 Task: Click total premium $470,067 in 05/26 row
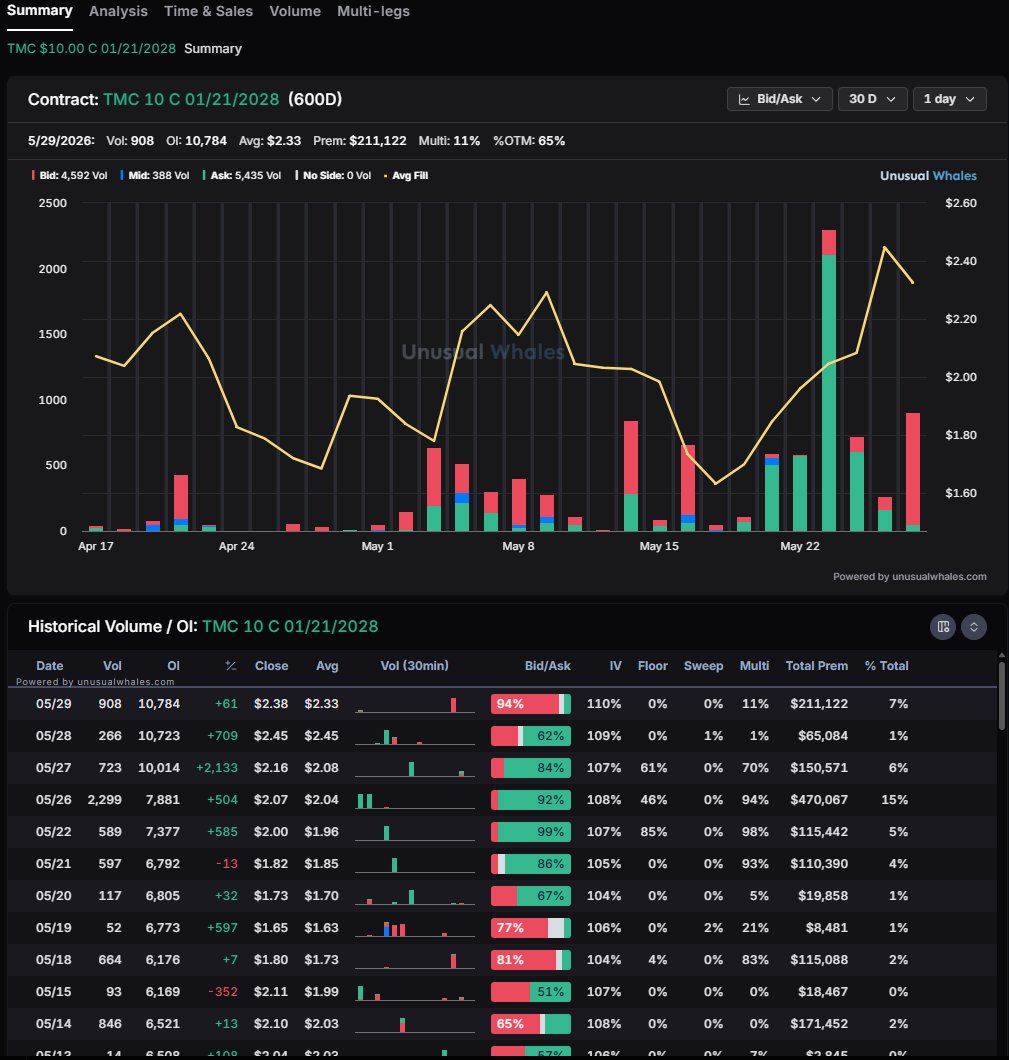pyautogui.click(x=818, y=800)
